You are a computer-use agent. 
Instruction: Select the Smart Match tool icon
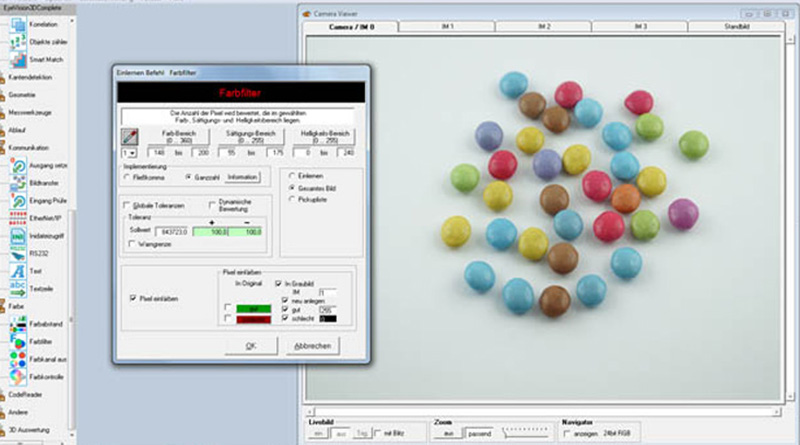[x=18, y=59]
